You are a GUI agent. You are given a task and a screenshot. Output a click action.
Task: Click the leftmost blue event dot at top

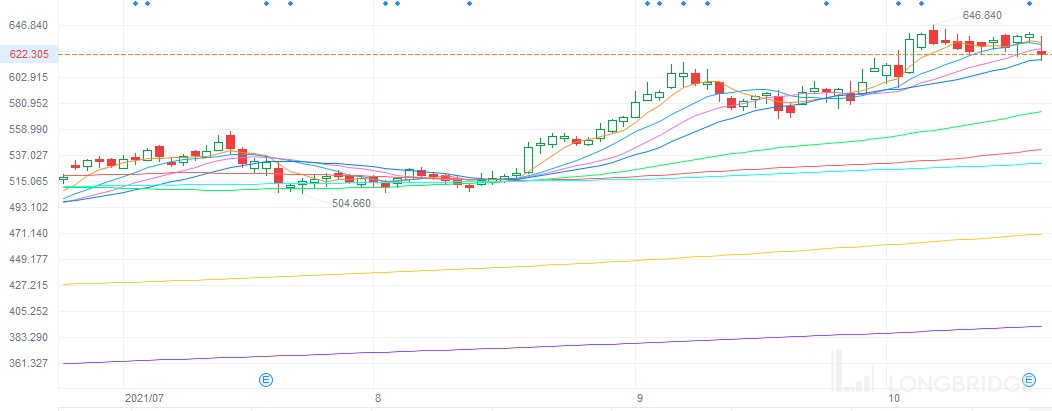136,4
